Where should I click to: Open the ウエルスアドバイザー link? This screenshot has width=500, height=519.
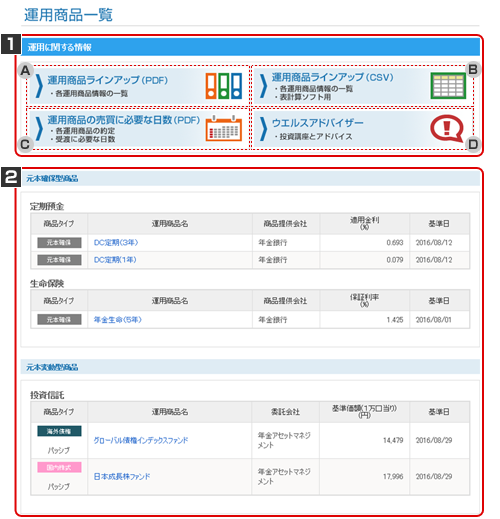pos(317,123)
